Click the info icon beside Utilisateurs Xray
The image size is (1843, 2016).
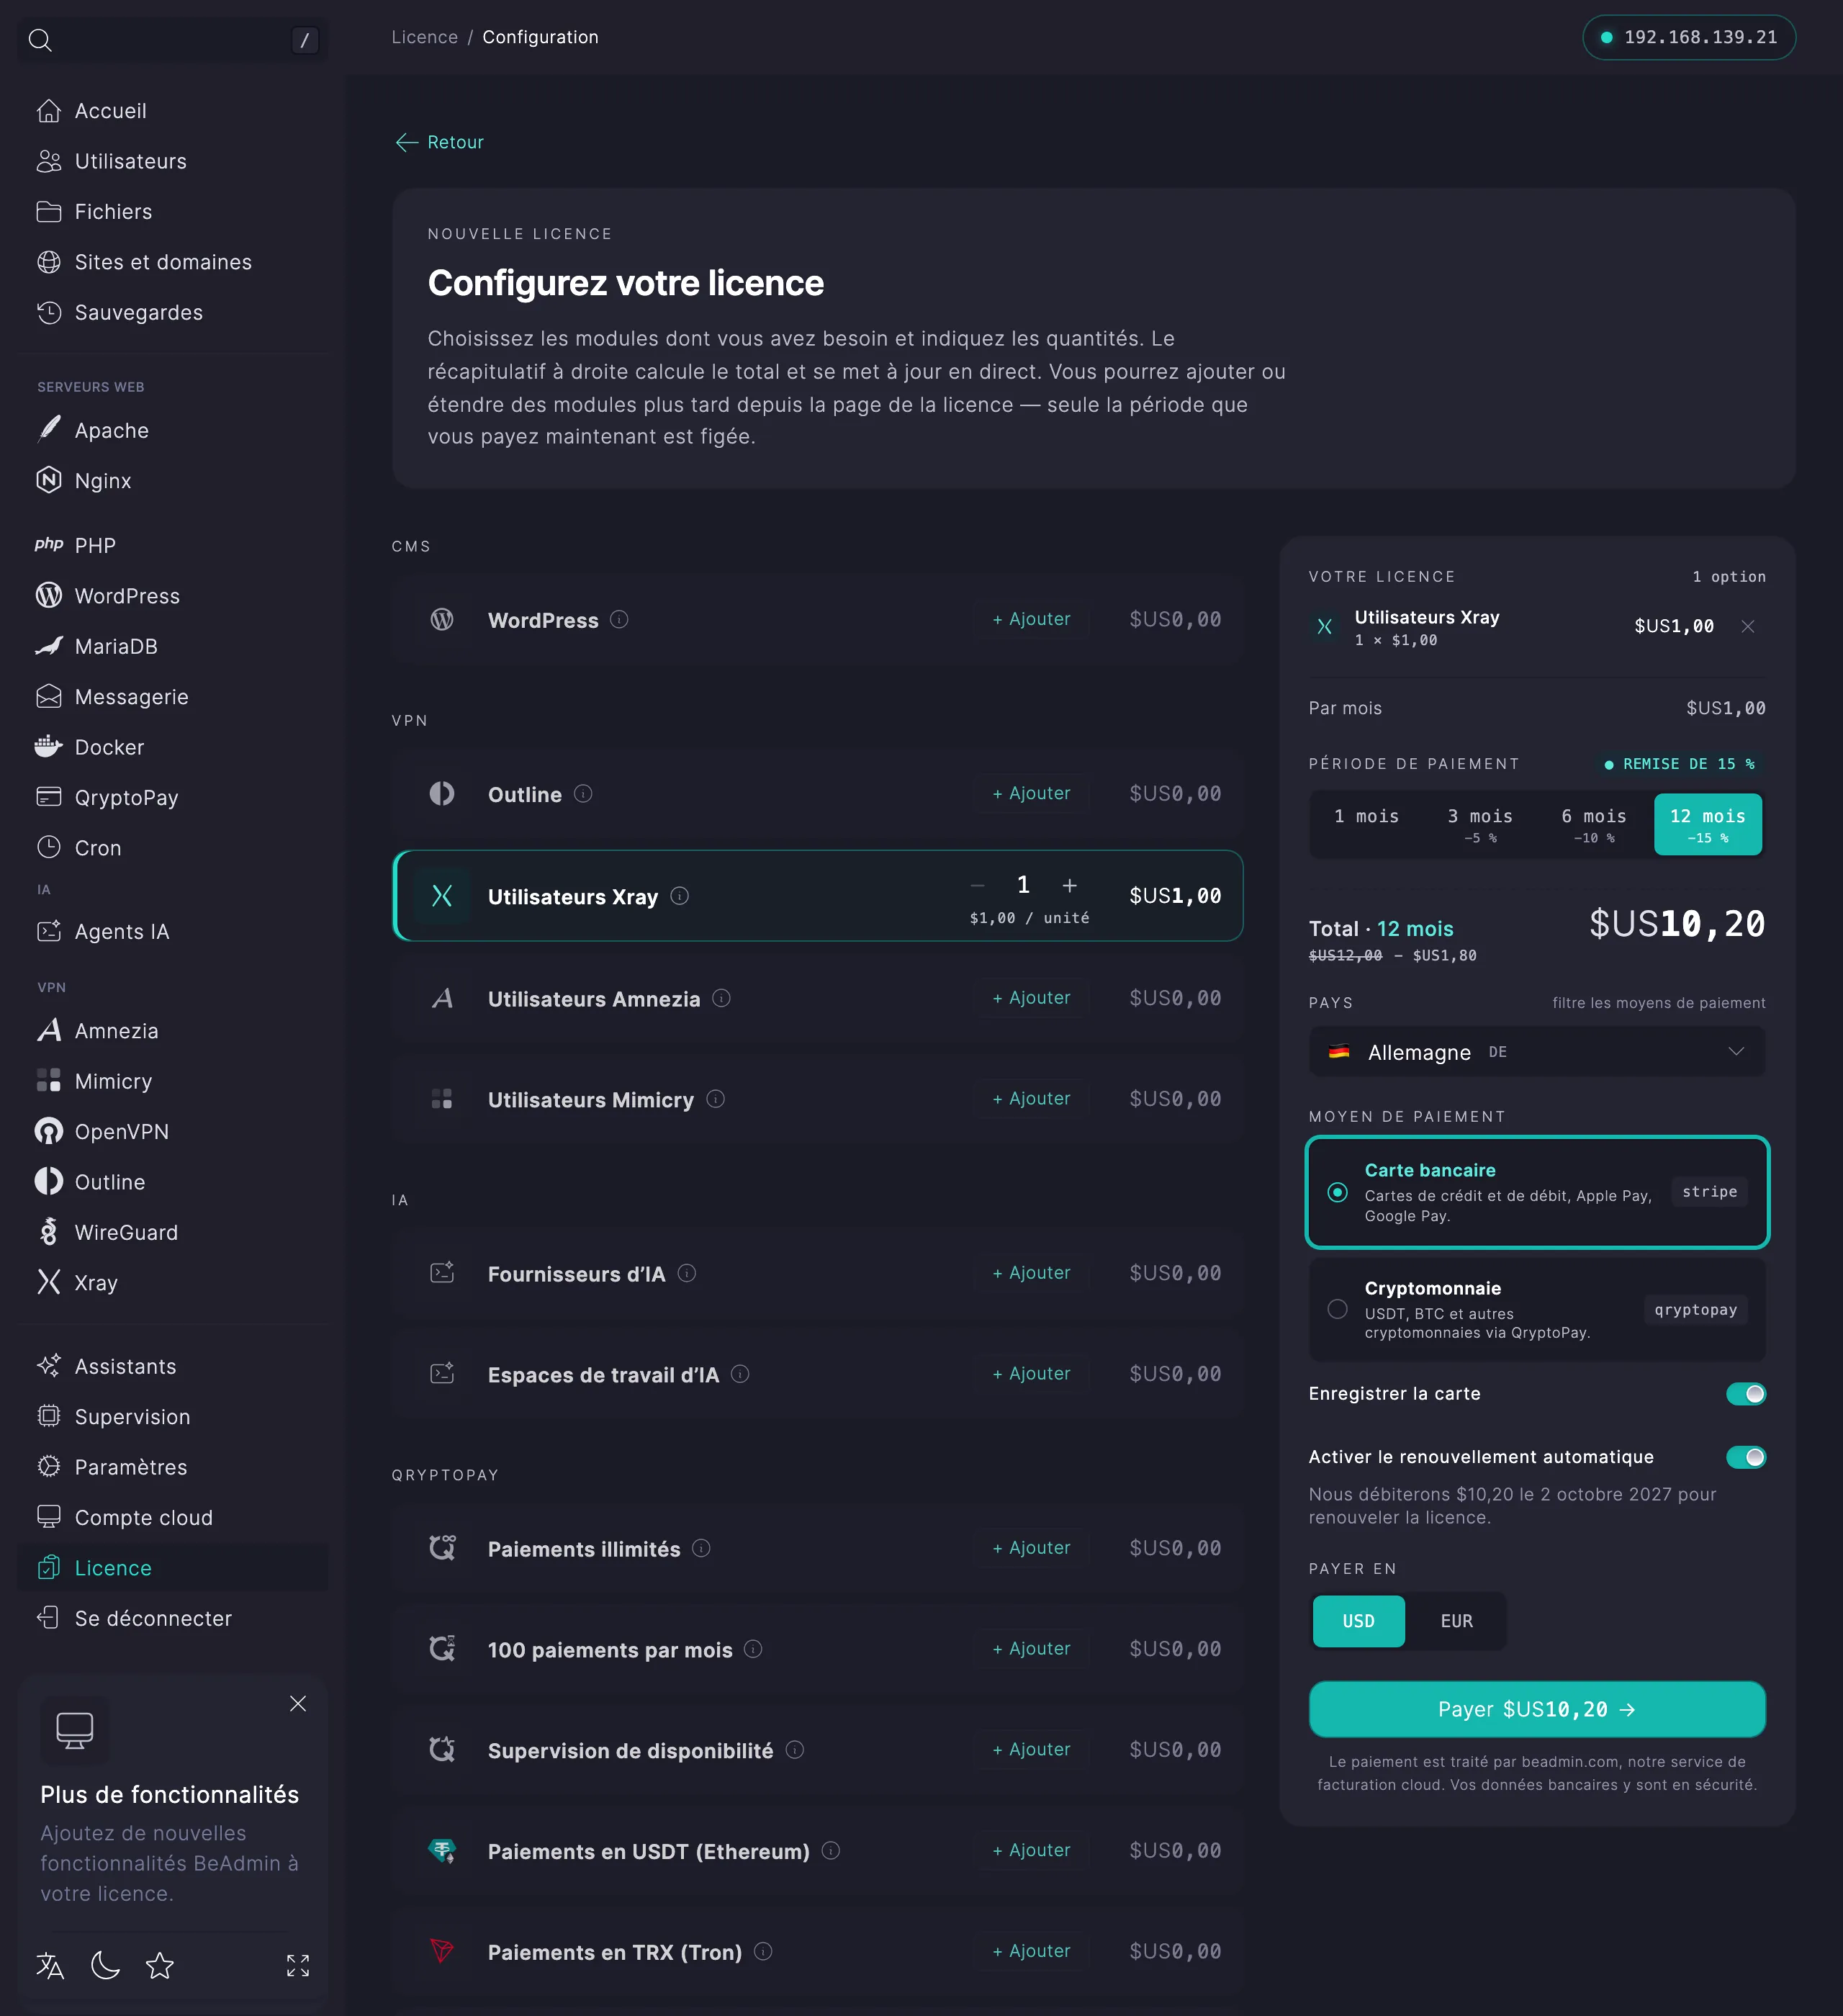[680, 896]
